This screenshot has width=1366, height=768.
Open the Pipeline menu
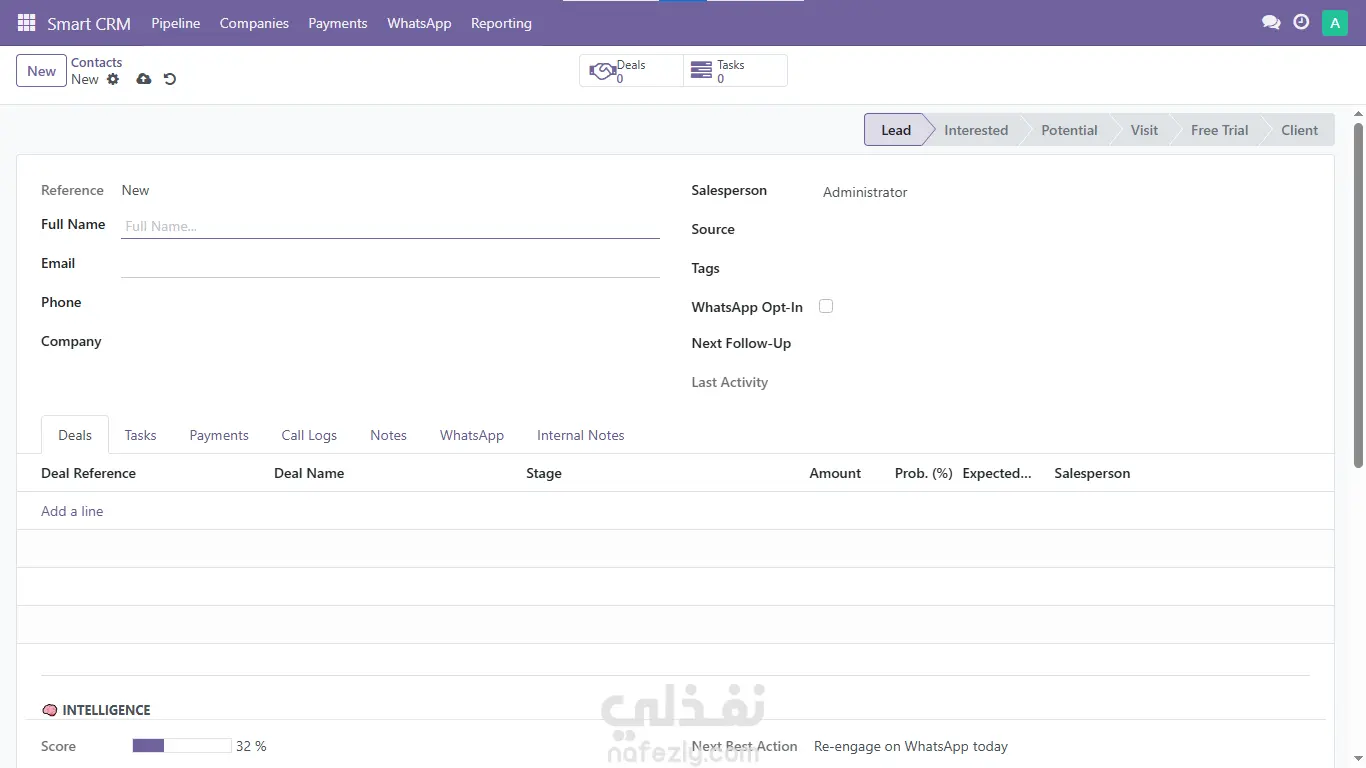click(176, 23)
